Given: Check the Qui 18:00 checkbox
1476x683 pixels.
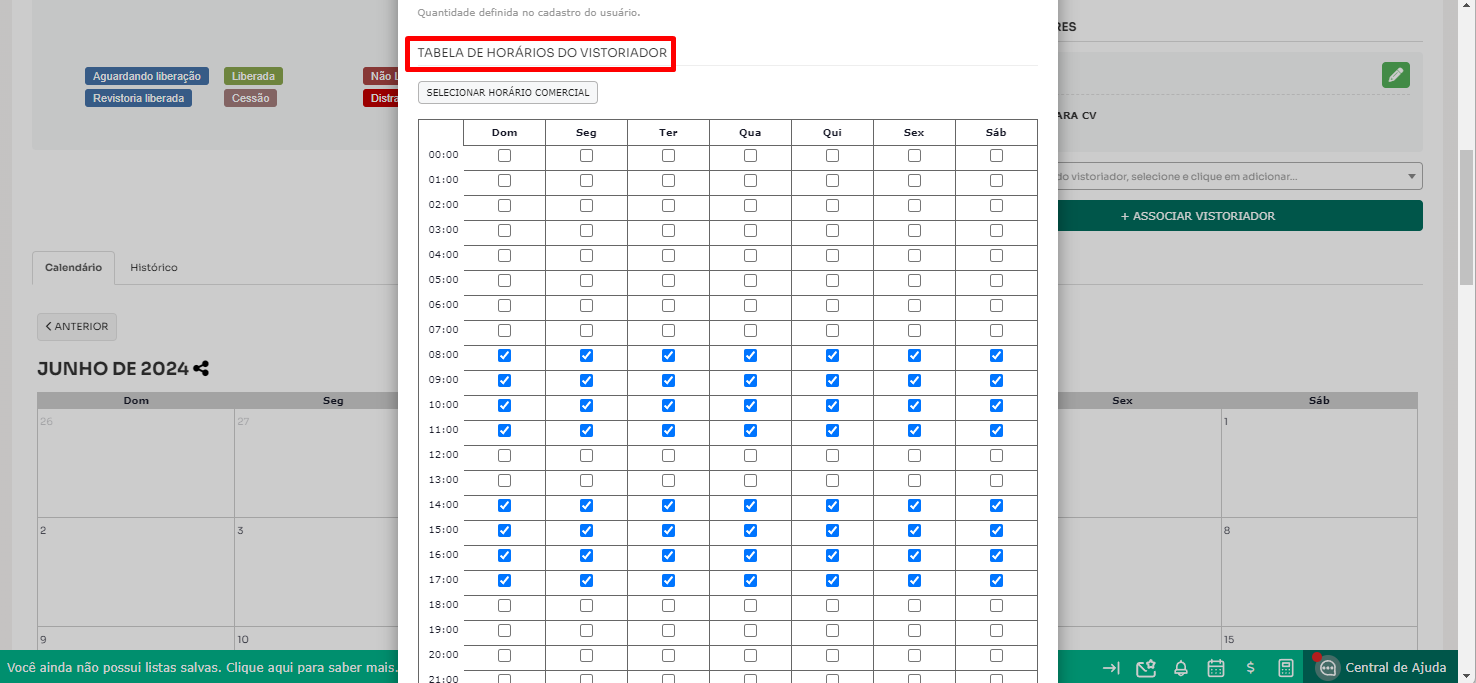Looking at the screenshot, I should (x=832, y=605).
